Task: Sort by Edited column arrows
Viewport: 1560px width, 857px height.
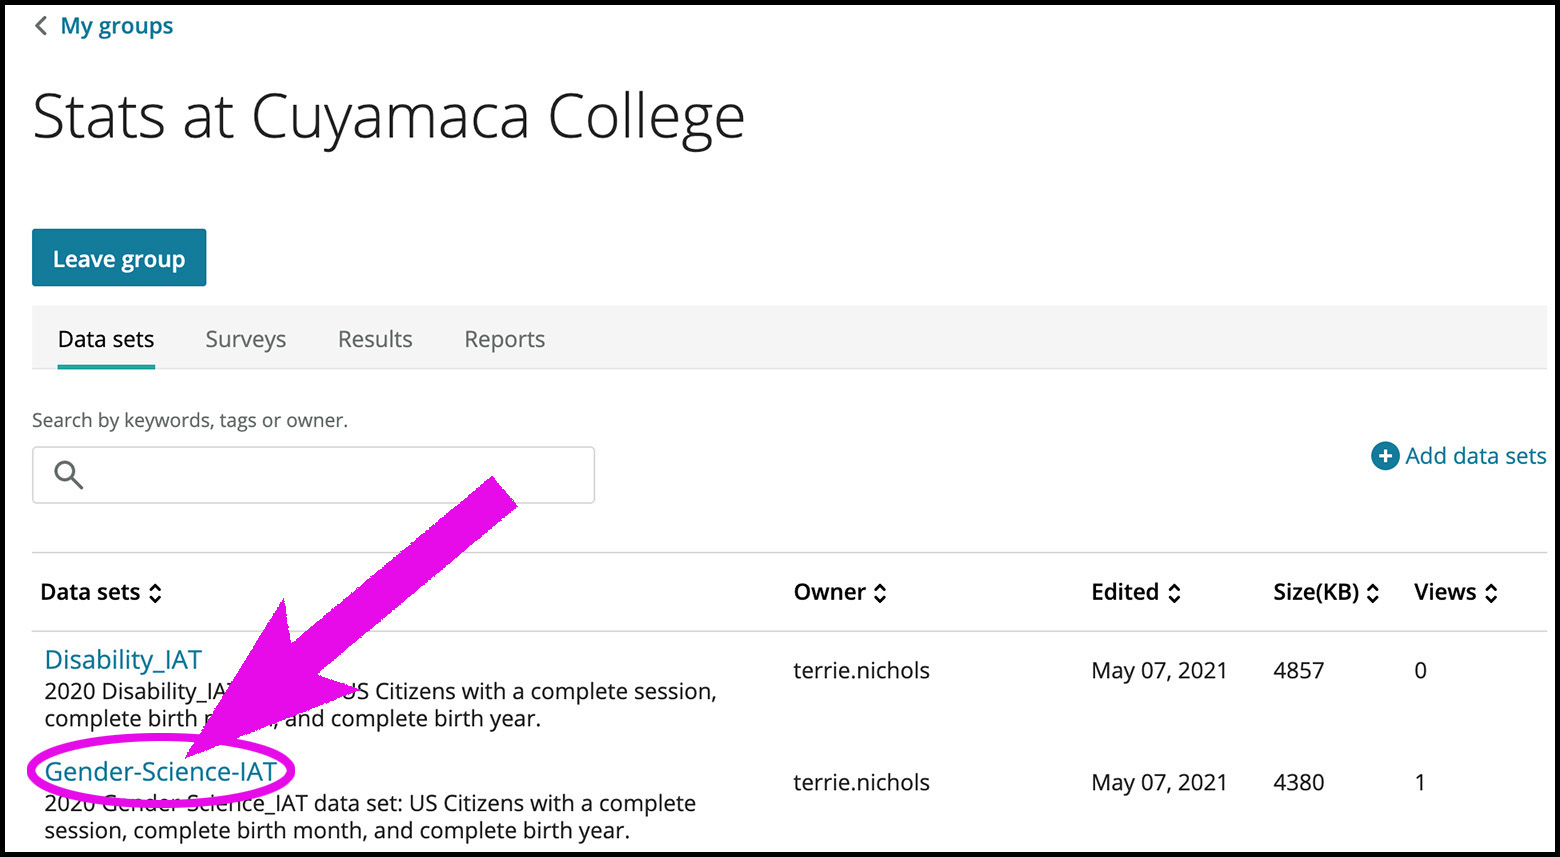Action: 1174,593
